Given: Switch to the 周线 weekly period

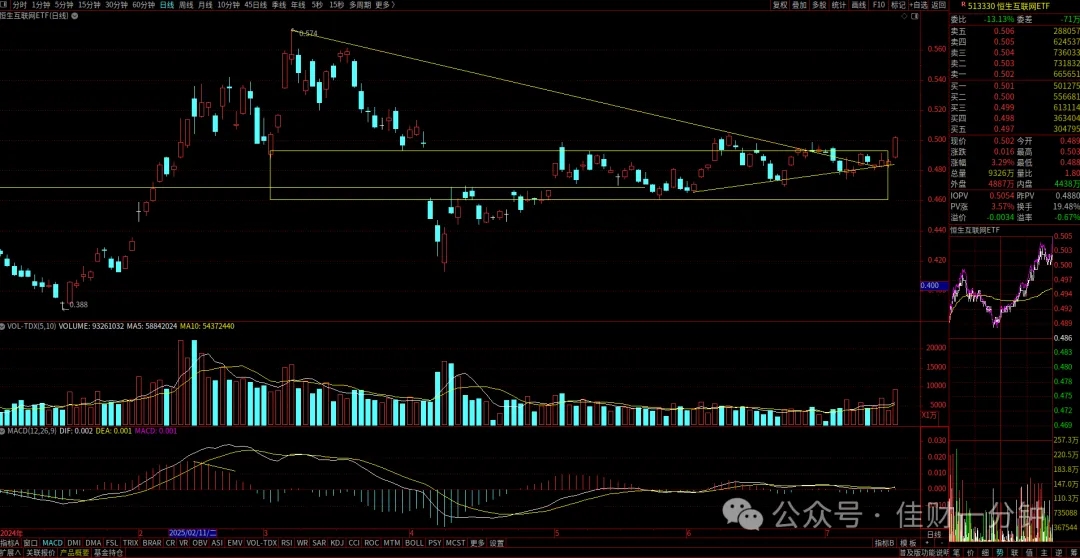Looking at the screenshot, I should [186, 4].
